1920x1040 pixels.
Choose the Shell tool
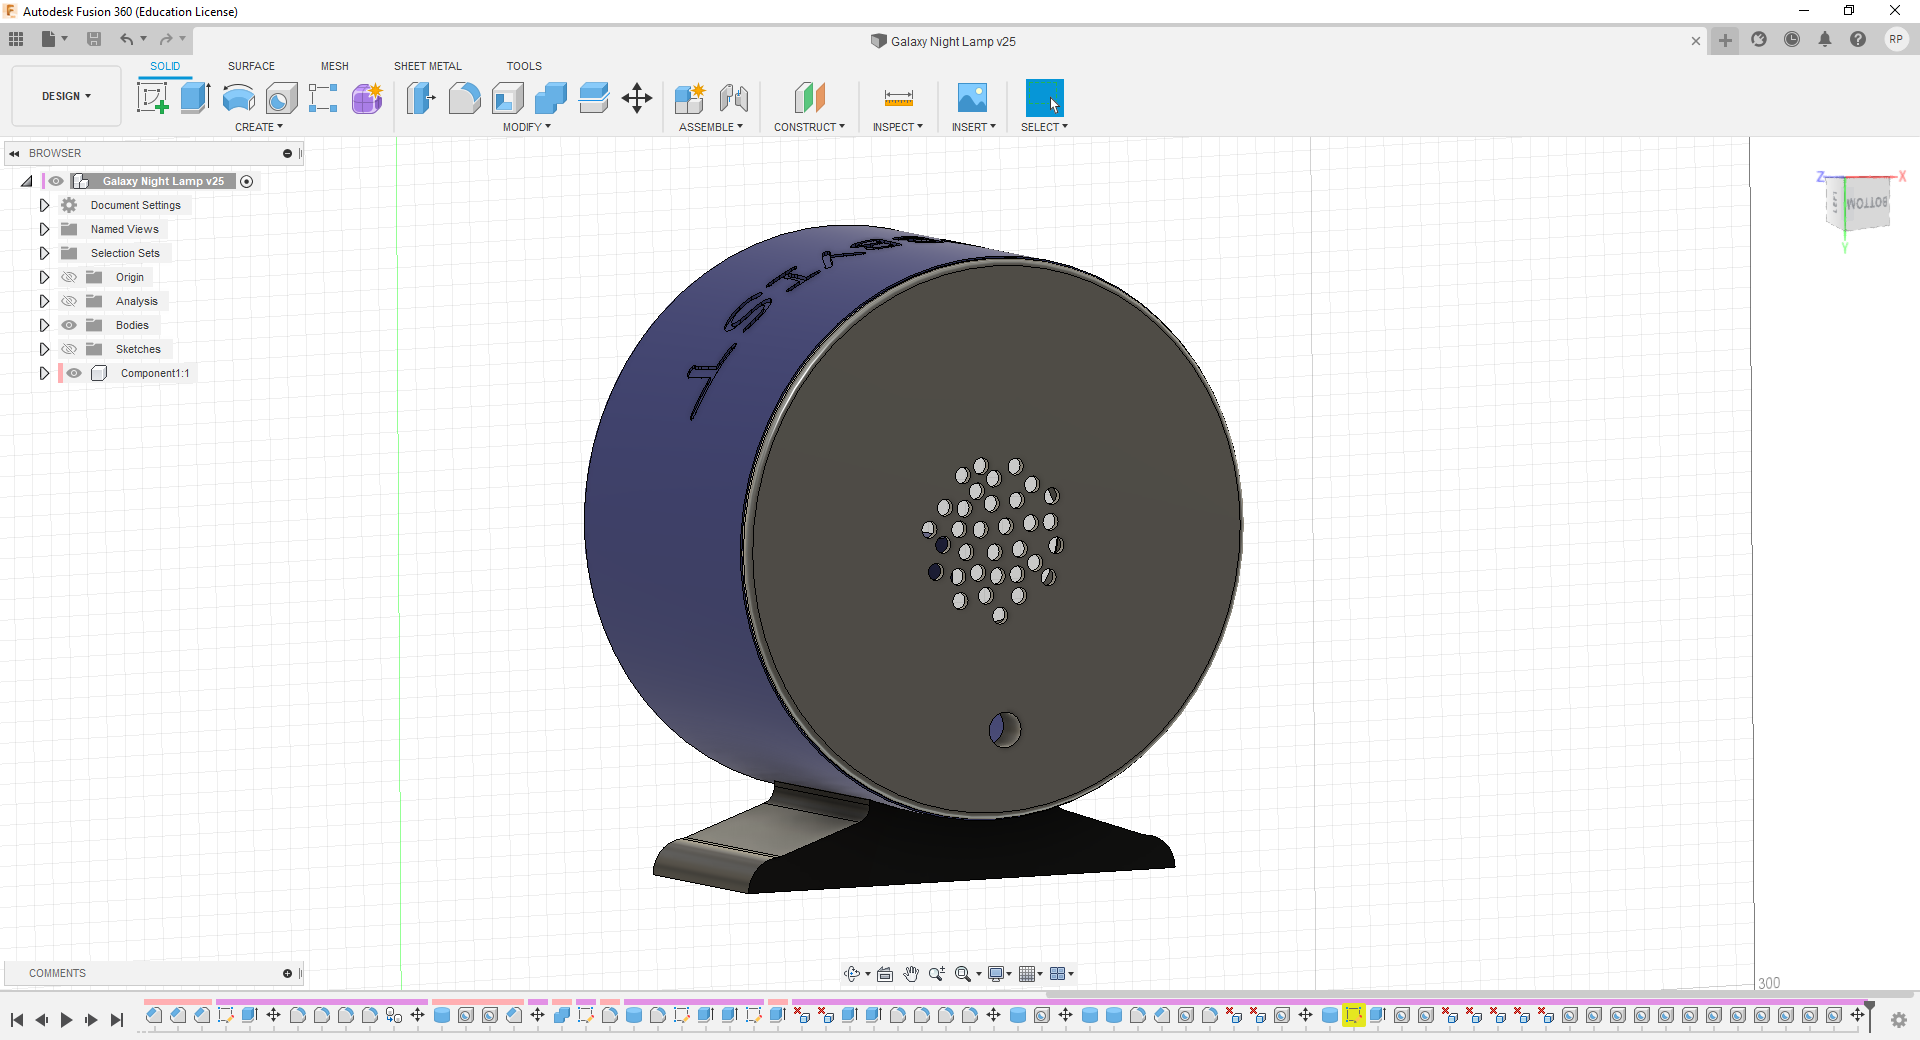click(x=508, y=98)
